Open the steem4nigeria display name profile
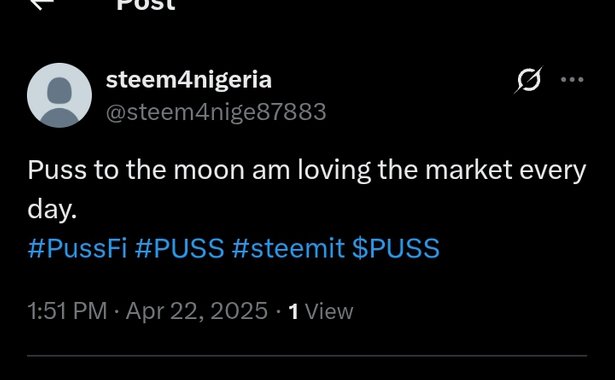Screen dimensions: 615x380 point(189,80)
